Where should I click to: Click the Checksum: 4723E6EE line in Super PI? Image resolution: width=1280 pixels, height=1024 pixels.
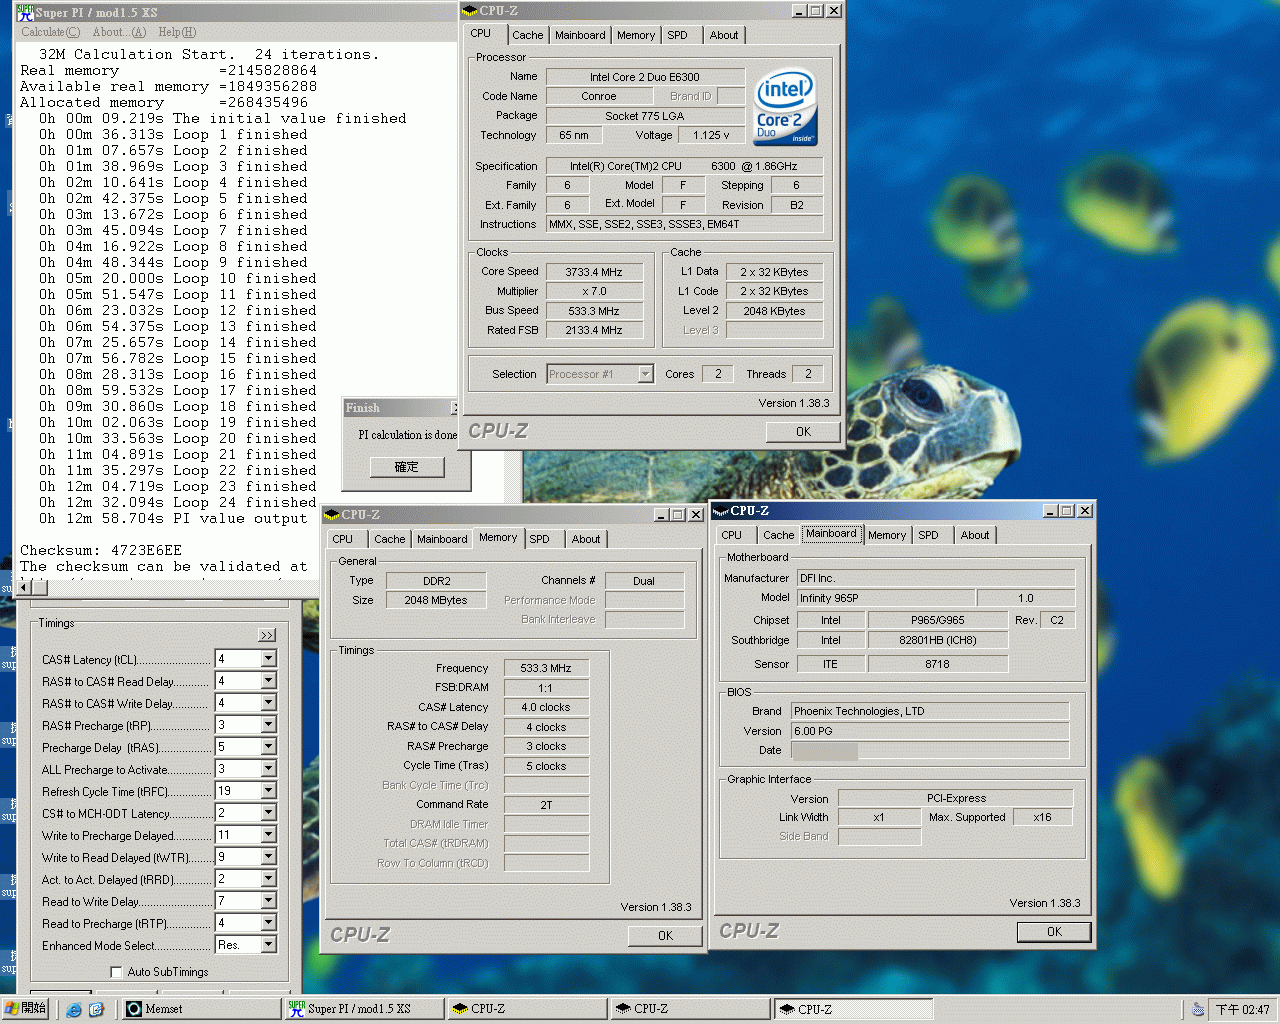(x=101, y=550)
